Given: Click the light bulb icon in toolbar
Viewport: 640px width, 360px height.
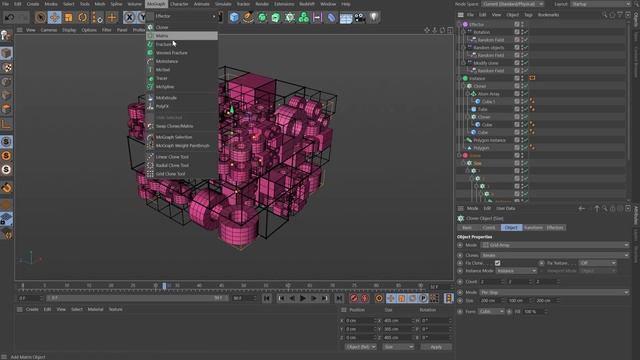Looking at the screenshot, I should (373, 17).
